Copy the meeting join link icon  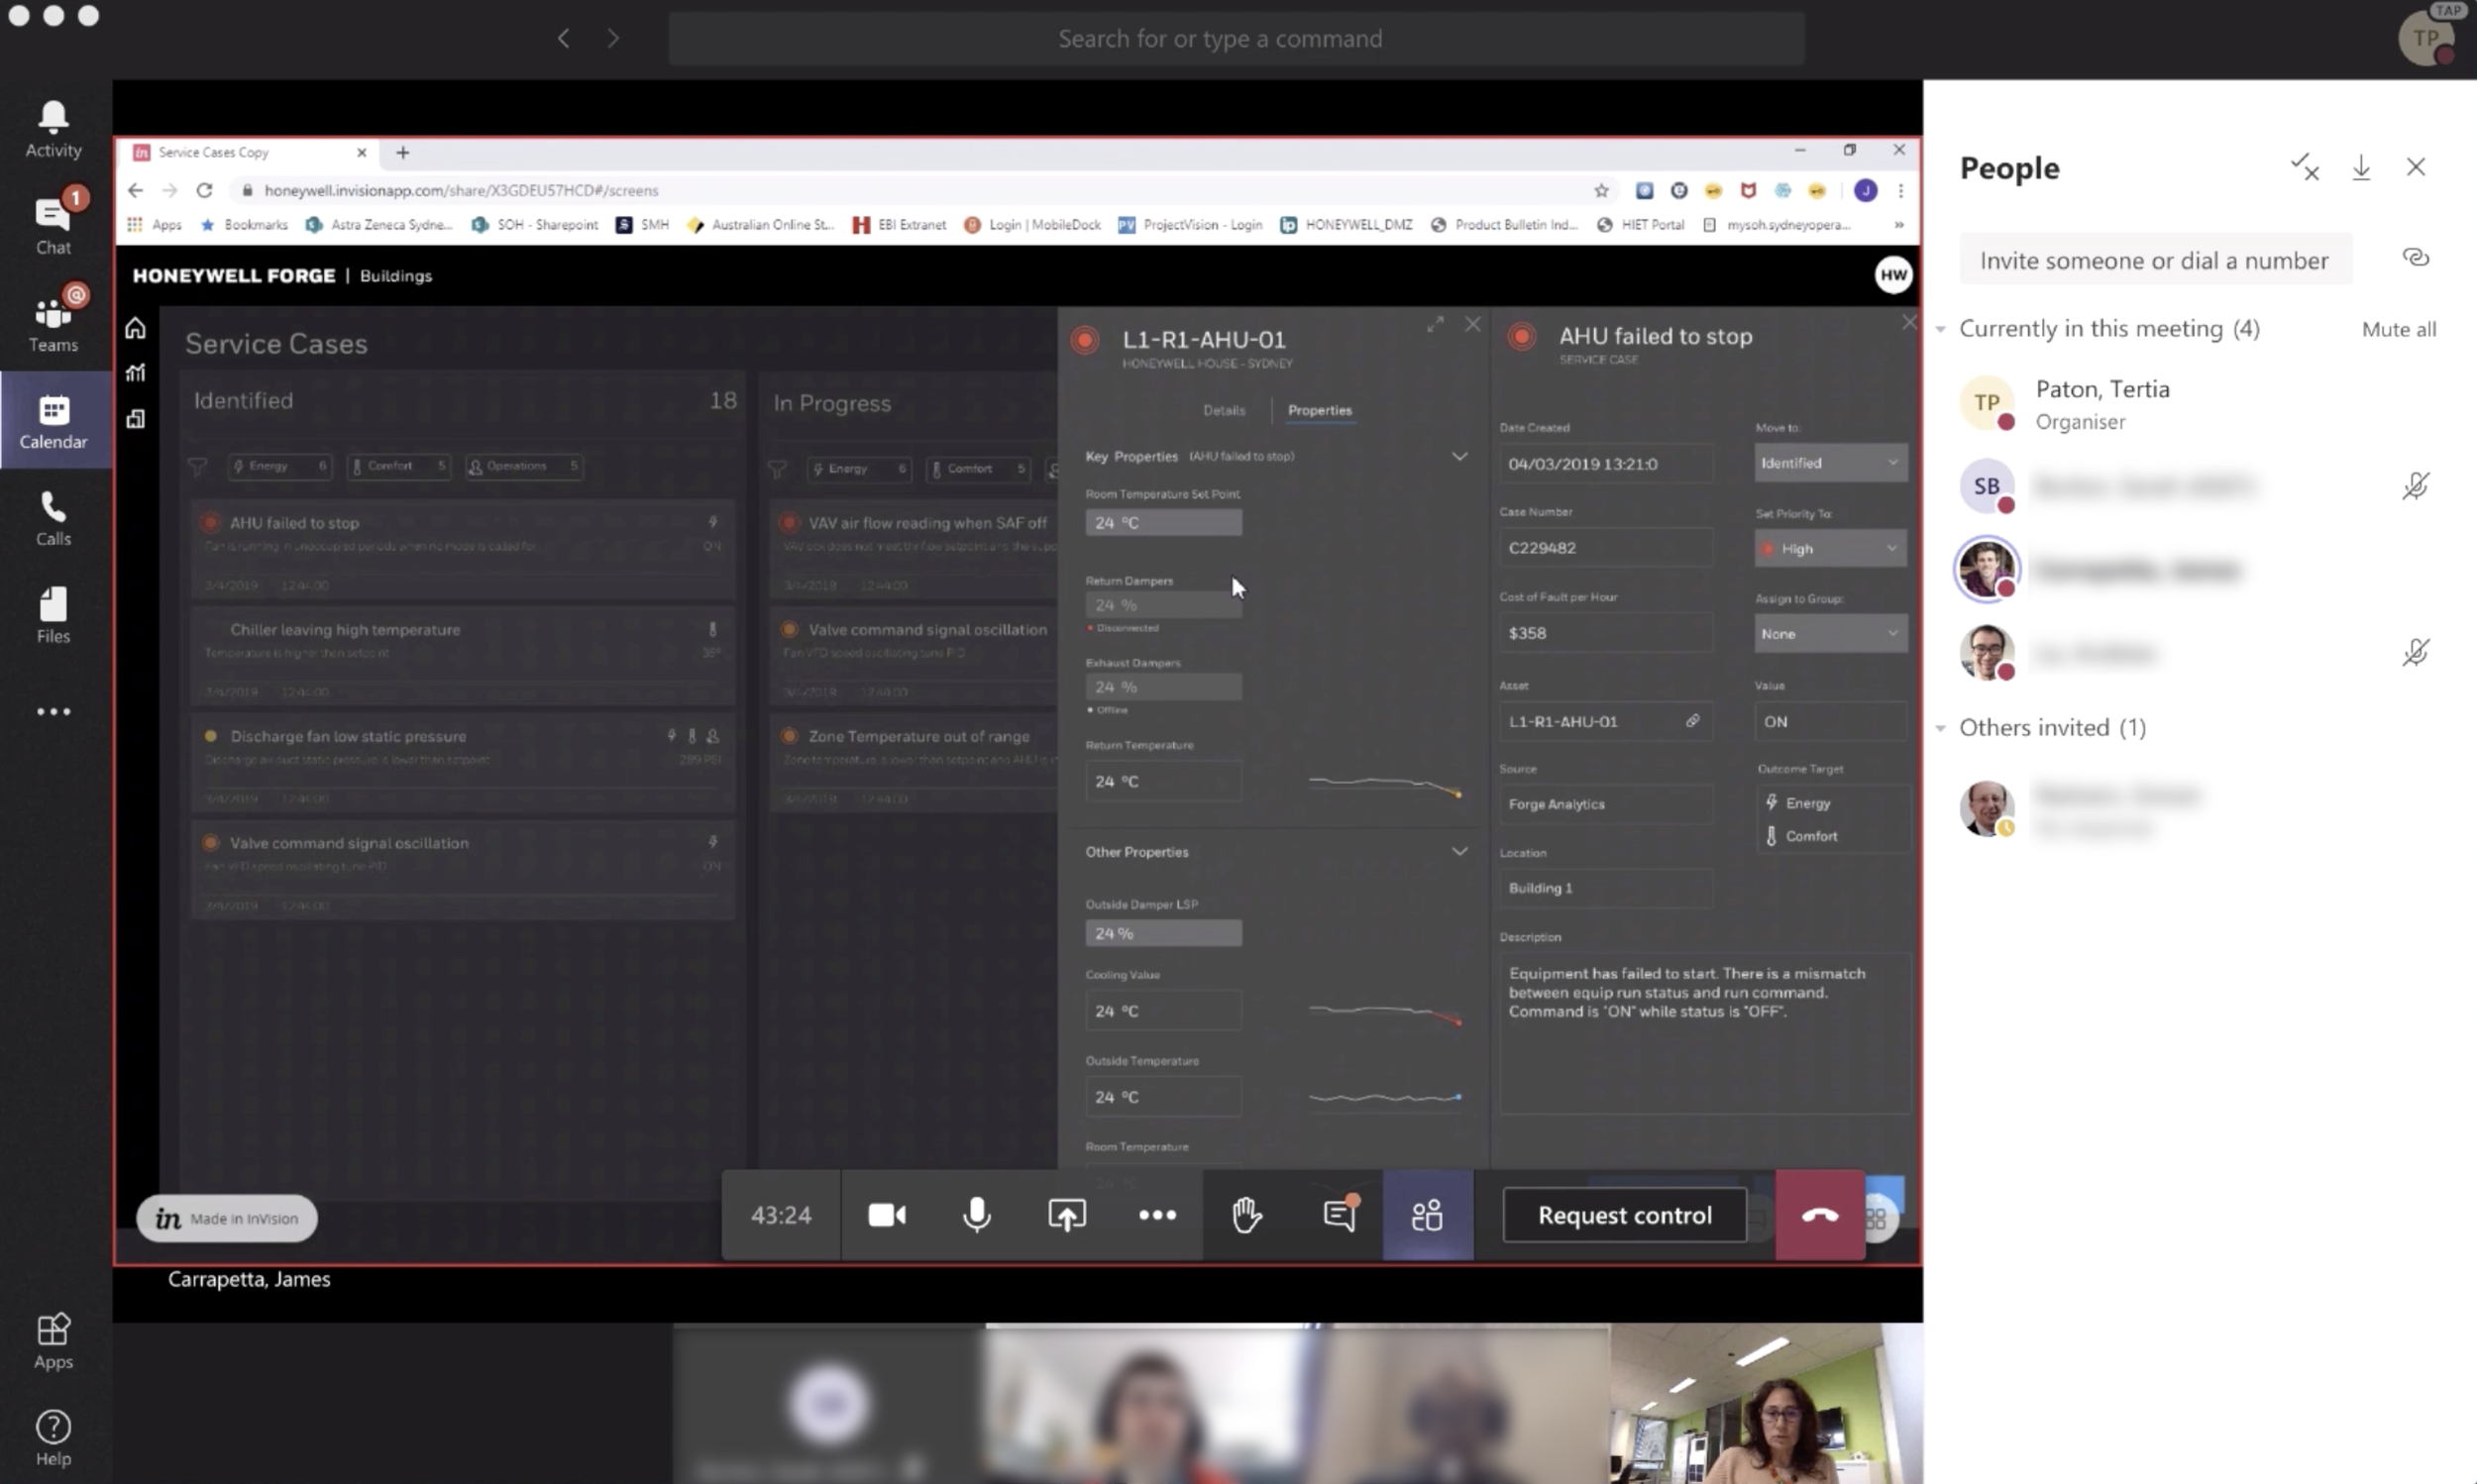pyautogui.click(x=2415, y=258)
